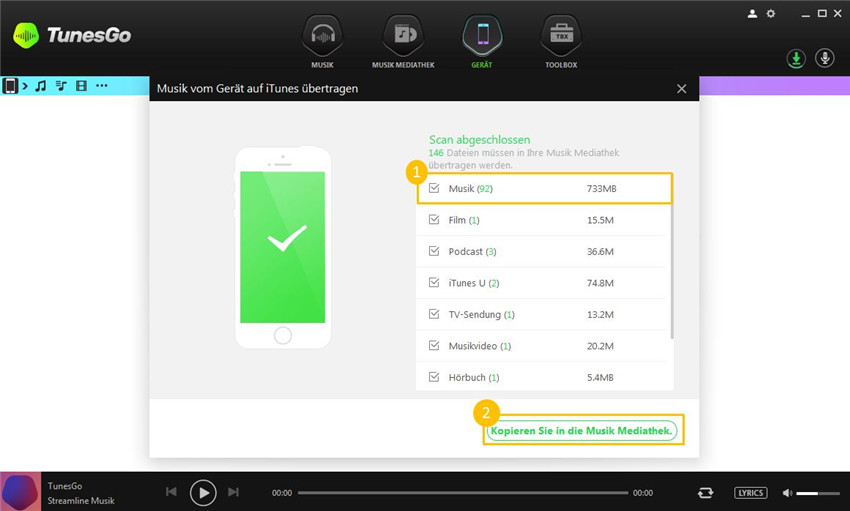Image resolution: width=850 pixels, height=511 pixels.
Task: Play the current track
Action: click(203, 493)
